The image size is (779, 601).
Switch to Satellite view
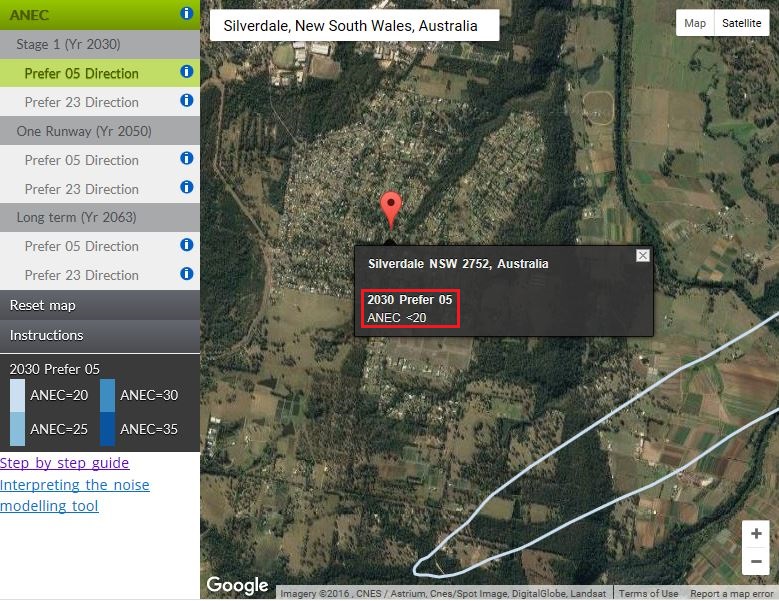741,23
